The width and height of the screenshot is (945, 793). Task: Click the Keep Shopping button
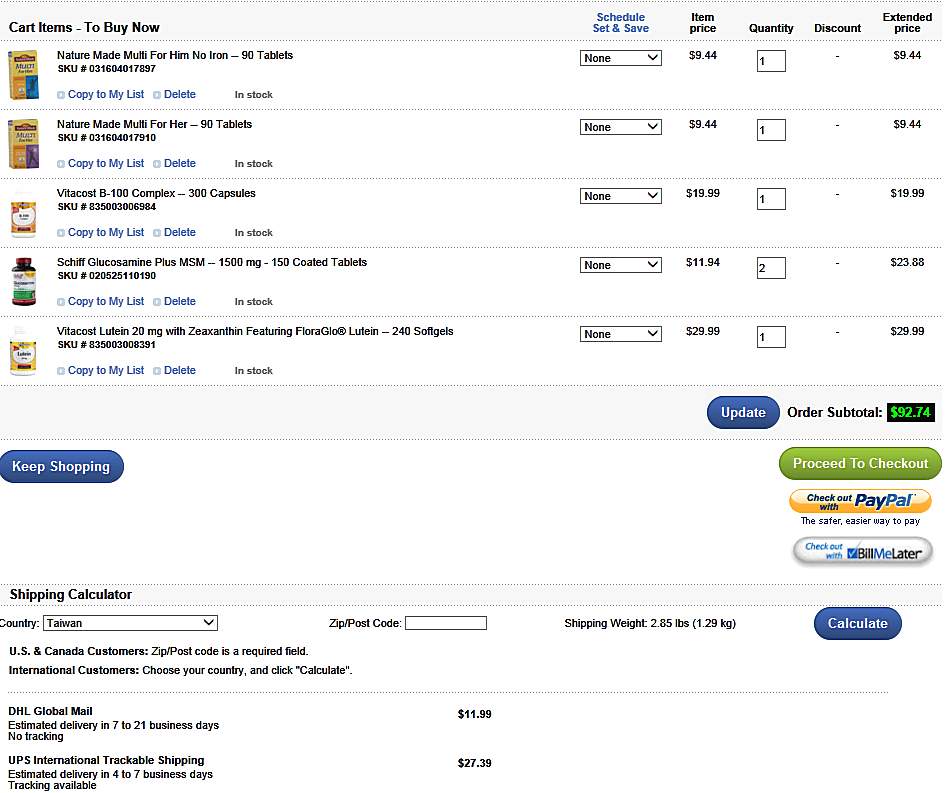[x=61, y=466]
